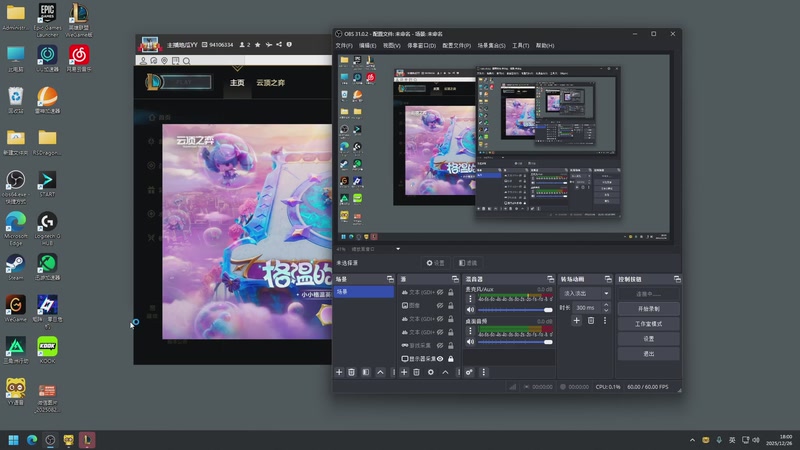
Task: Open 停靠窗口(D) menu in OBS
Action: coord(421,45)
